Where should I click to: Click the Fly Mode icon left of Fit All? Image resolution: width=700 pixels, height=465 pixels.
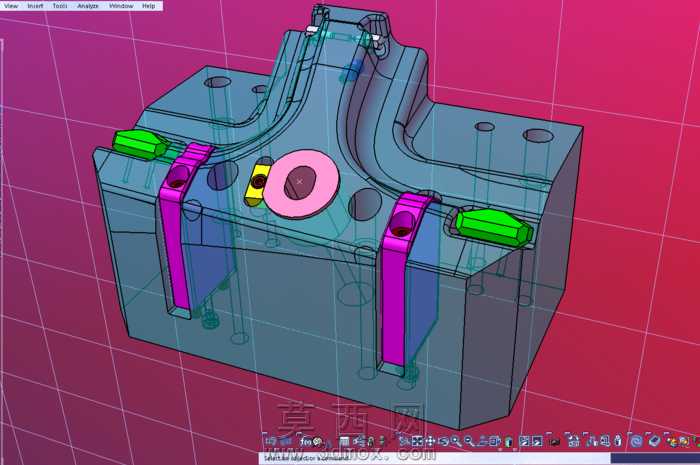click(404, 441)
